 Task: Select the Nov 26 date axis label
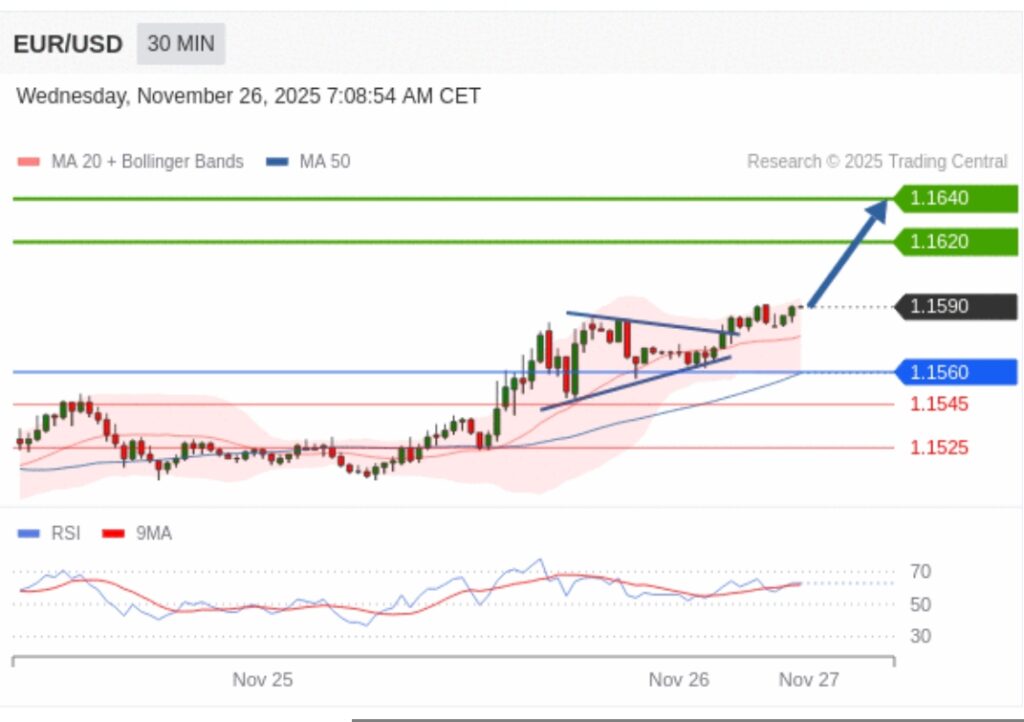(678, 680)
